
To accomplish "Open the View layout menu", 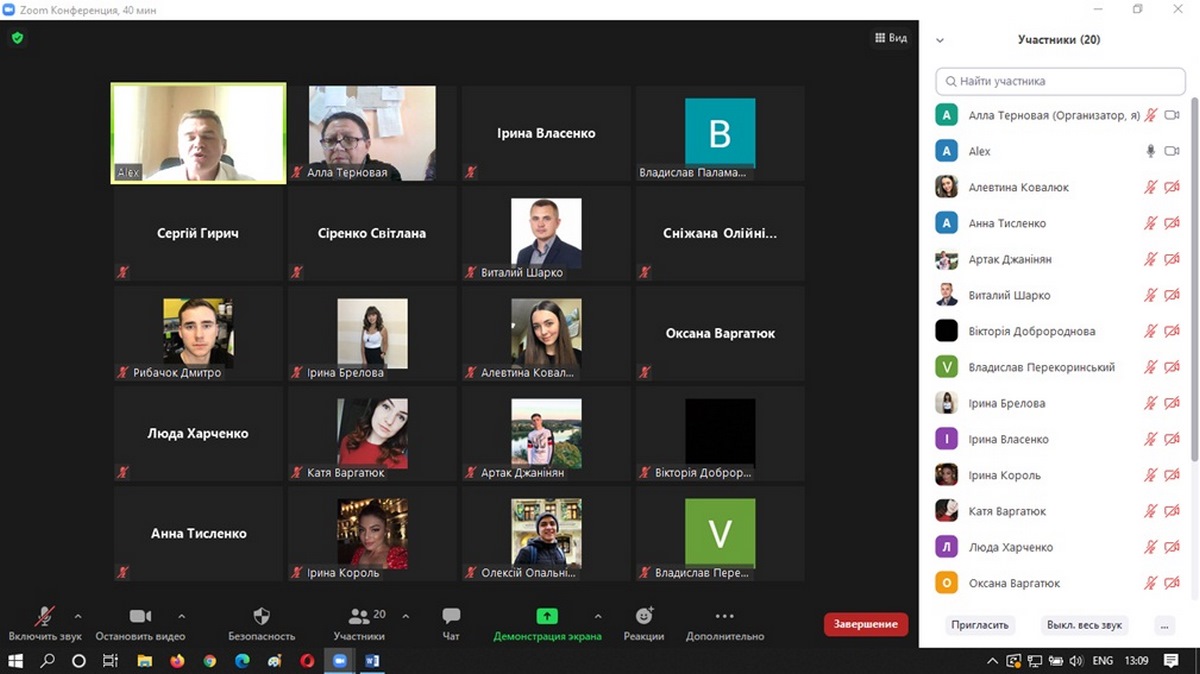I will [890, 38].
